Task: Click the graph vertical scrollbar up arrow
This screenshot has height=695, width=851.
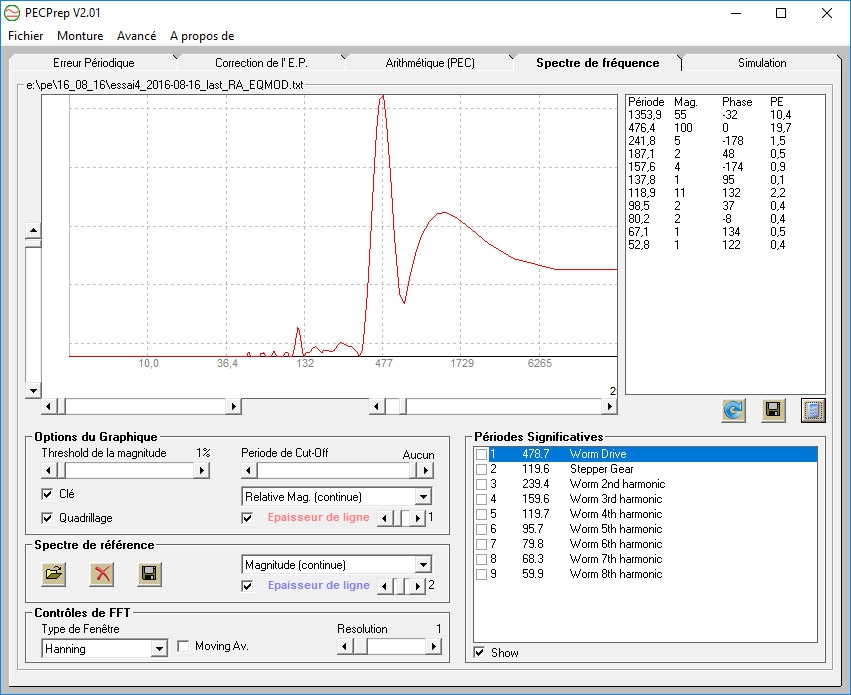Action: [33, 231]
